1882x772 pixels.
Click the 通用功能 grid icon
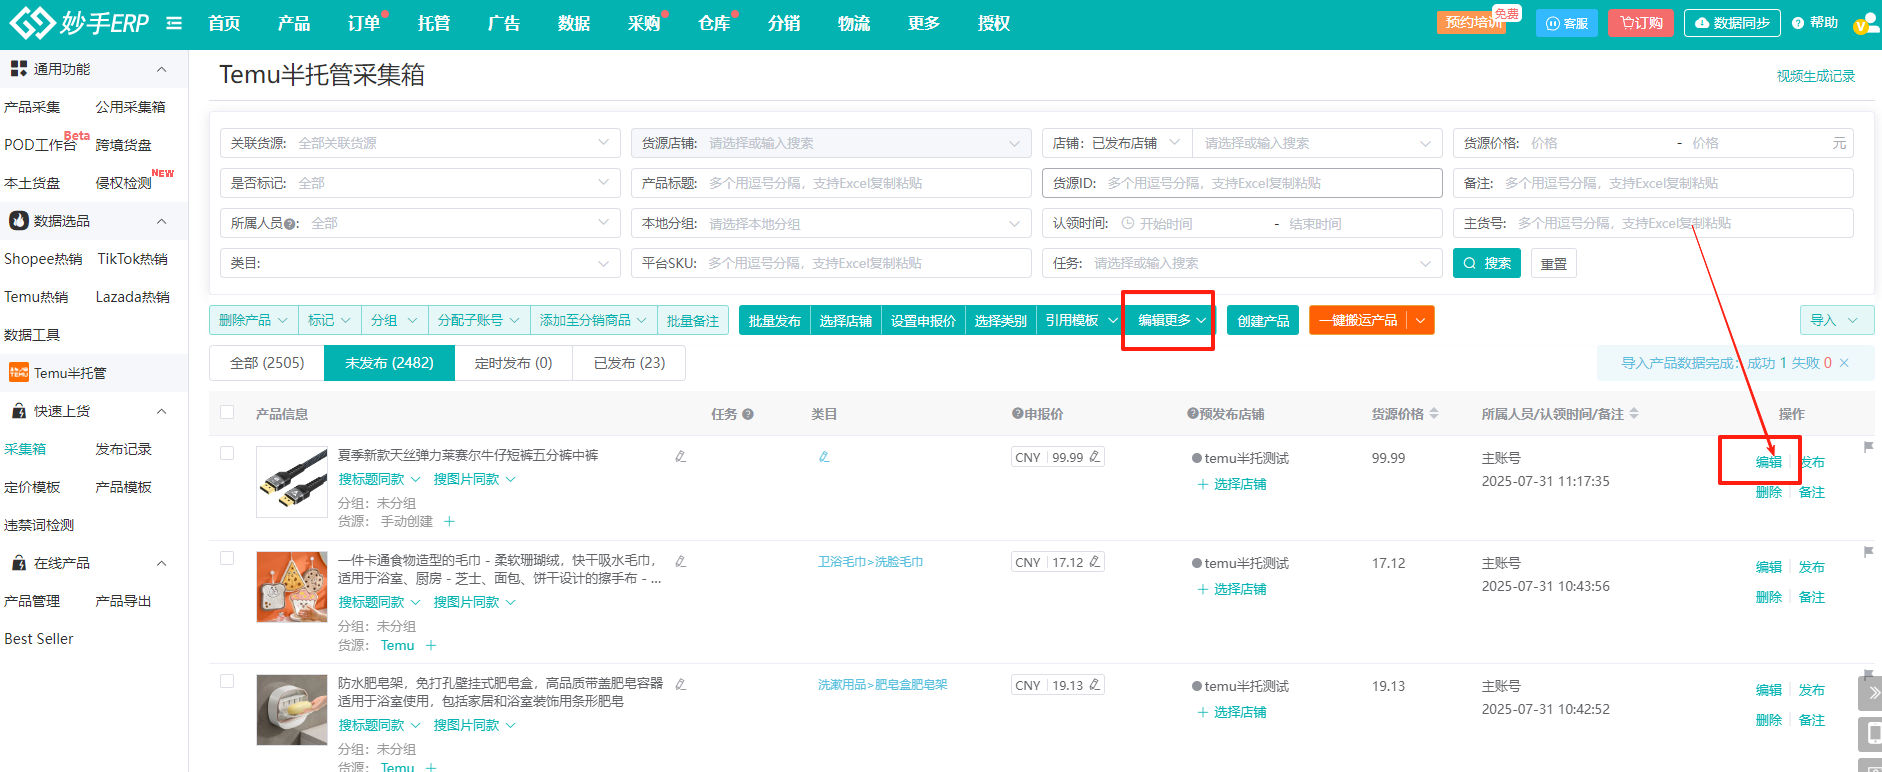(x=19, y=69)
